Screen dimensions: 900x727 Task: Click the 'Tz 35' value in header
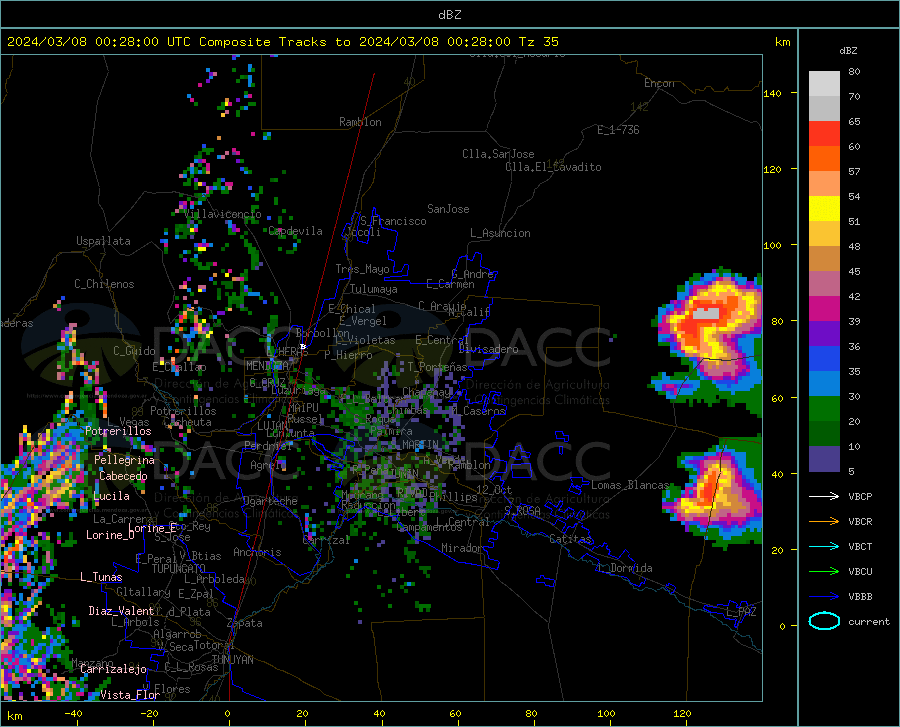pos(539,42)
